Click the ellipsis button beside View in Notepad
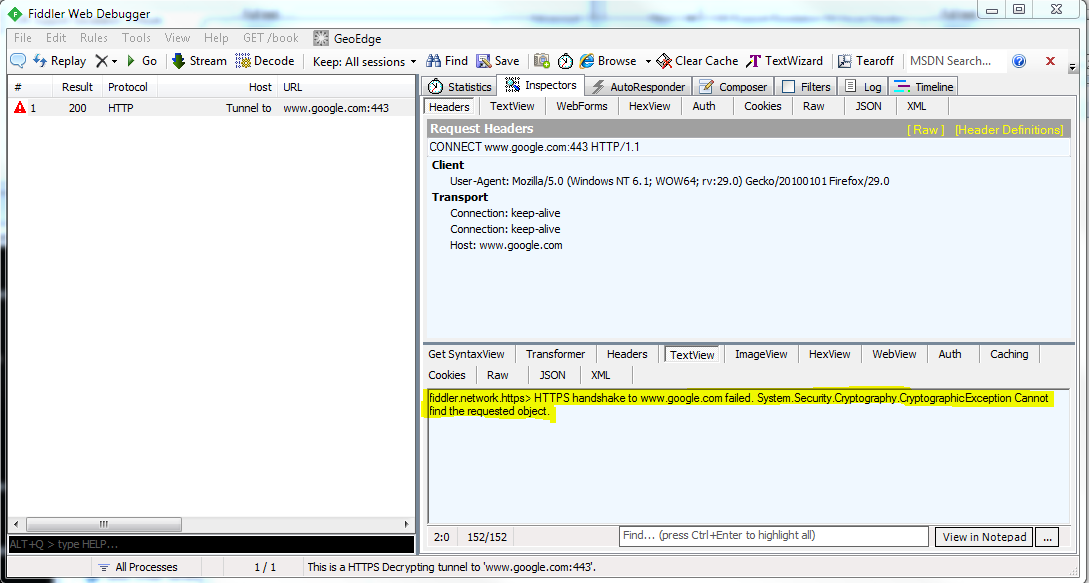1089x583 pixels. (1048, 537)
